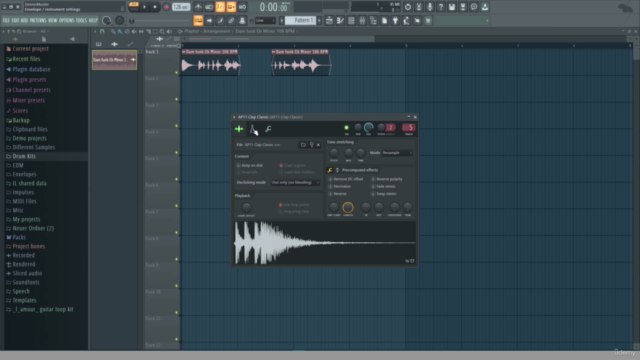
Task: Toggle the metronome icon
Action: [x=198, y=7]
